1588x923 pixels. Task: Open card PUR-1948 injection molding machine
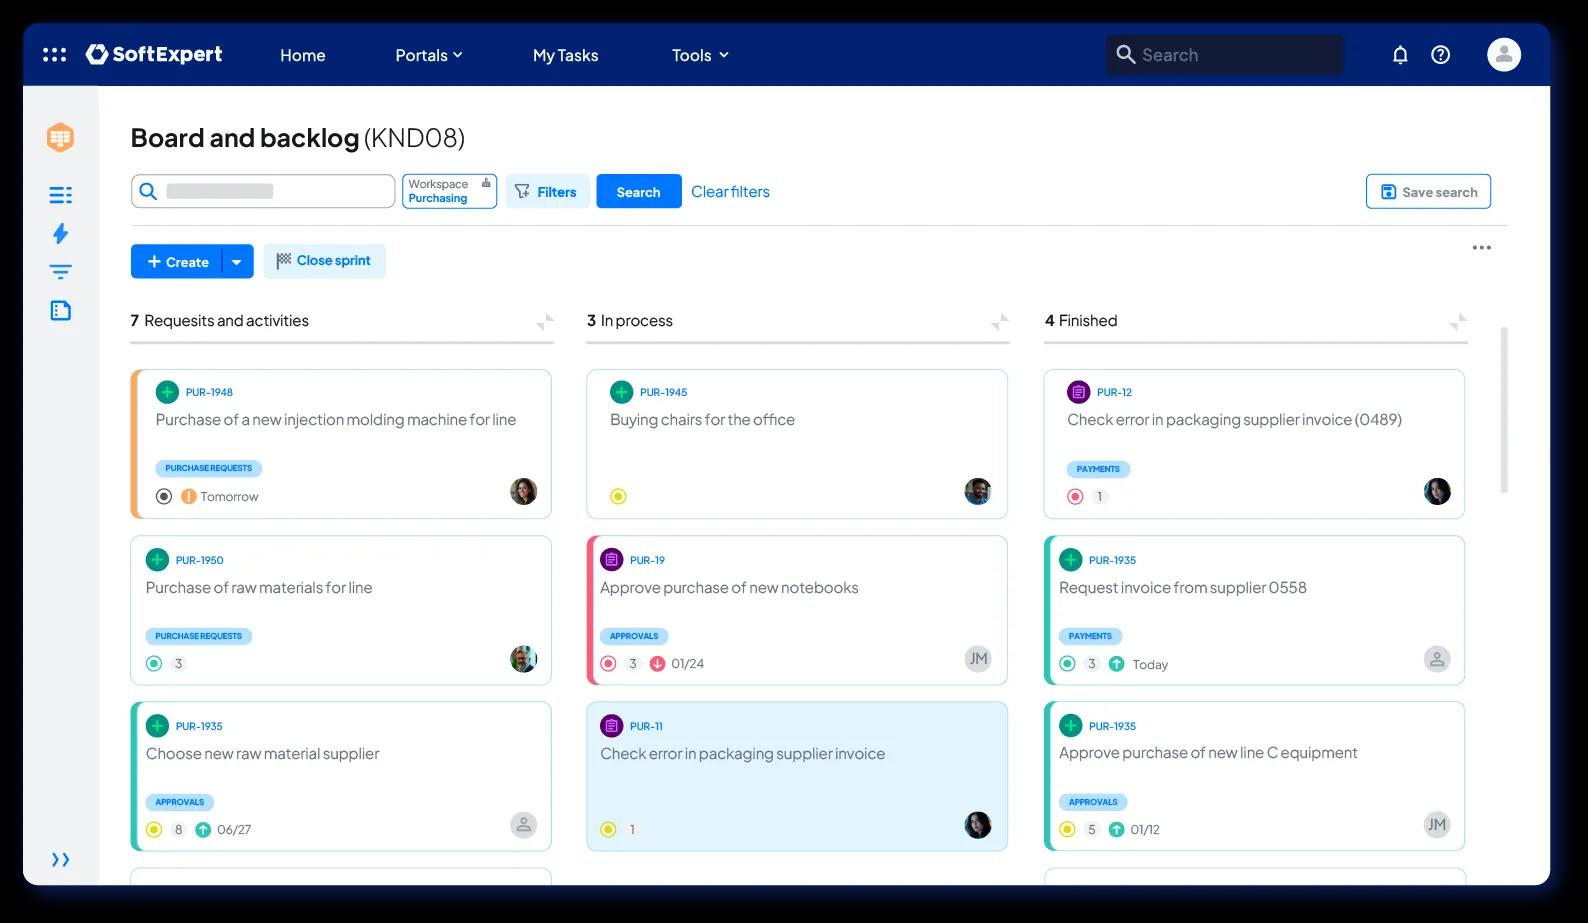341,444
